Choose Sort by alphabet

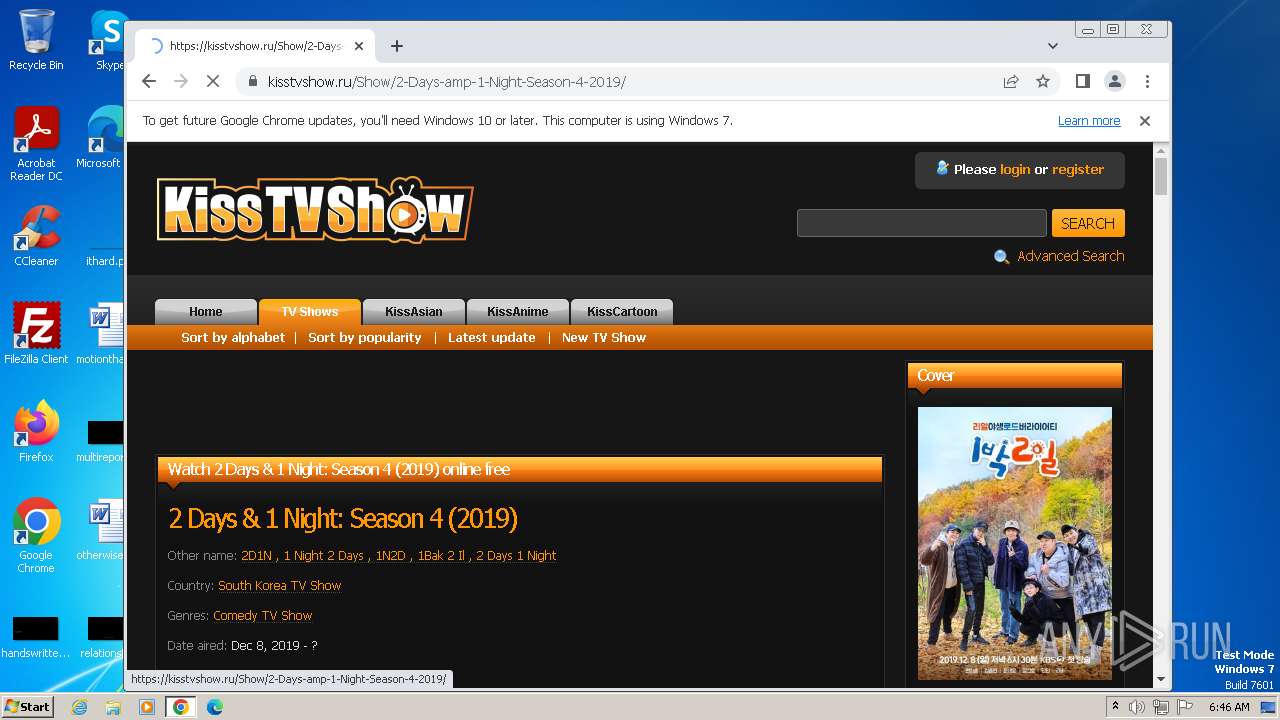pos(233,338)
